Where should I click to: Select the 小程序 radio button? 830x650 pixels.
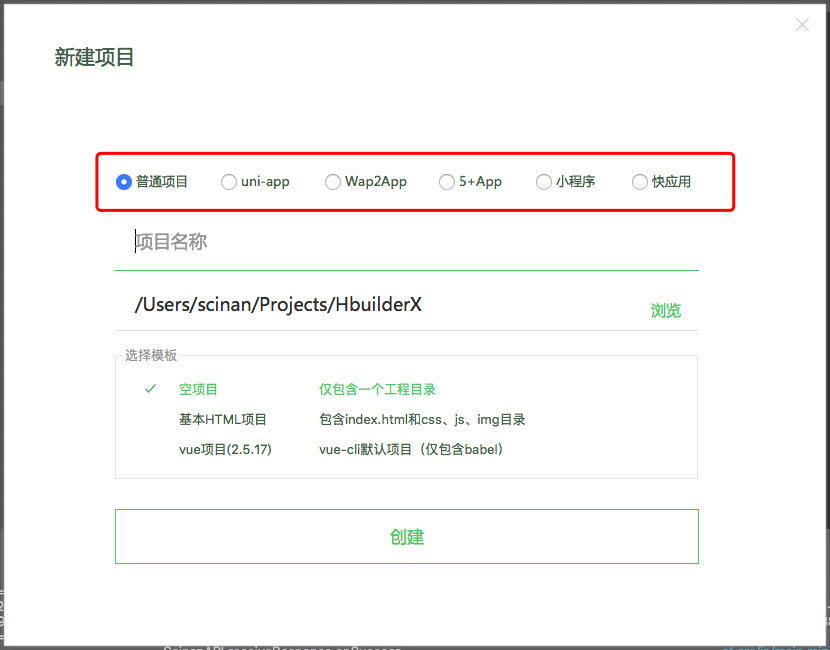coord(544,182)
